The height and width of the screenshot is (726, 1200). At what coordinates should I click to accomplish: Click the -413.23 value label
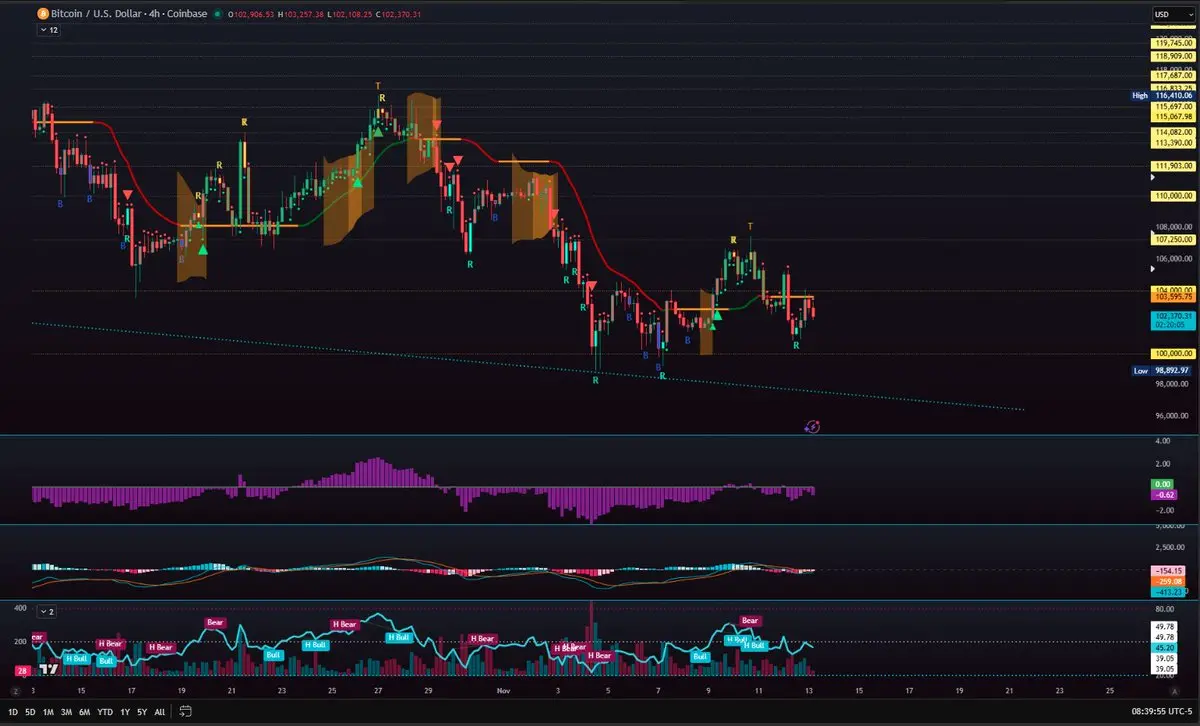(x=1169, y=591)
